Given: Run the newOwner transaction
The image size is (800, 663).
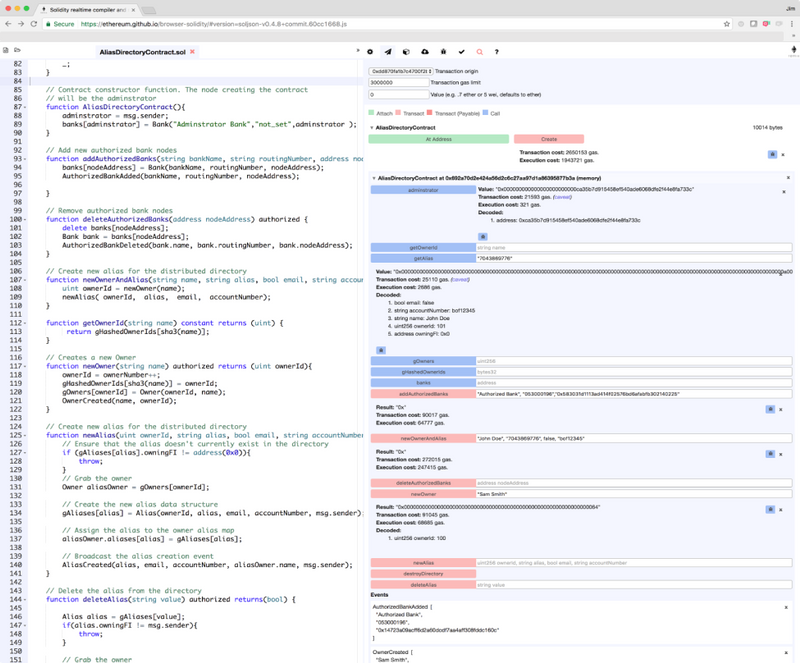Looking at the screenshot, I should pos(423,494).
